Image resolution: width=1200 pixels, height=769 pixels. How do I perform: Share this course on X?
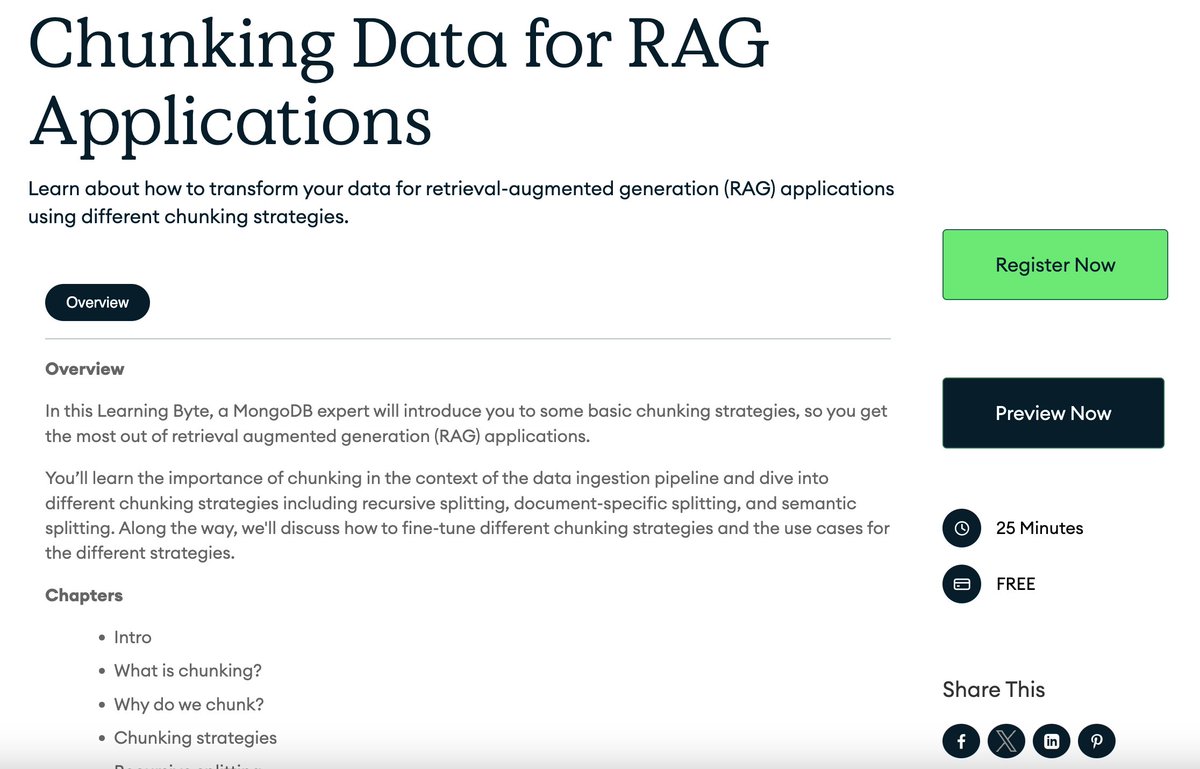click(x=1006, y=741)
